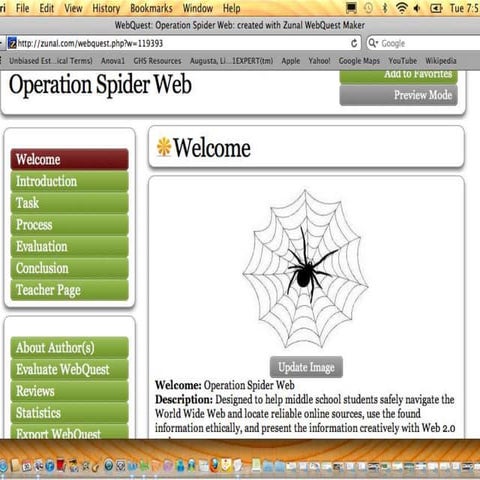The height and width of the screenshot is (480, 480).
Task: Open the Teacher Page section
Action: point(69,290)
